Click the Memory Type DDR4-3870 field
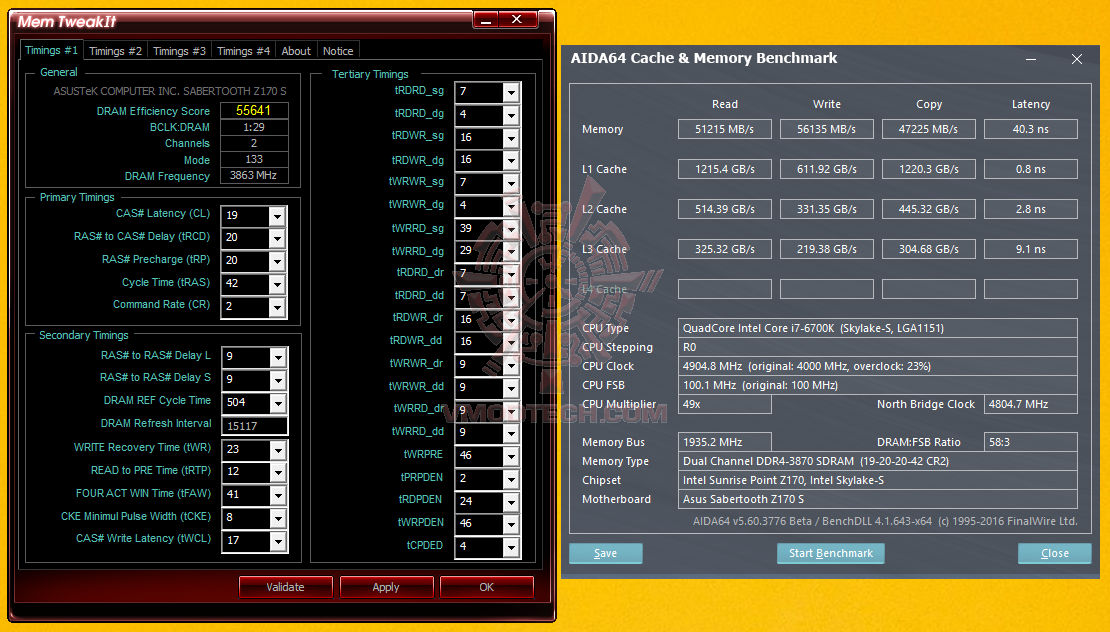1110x632 pixels. [x=877, y=461]
